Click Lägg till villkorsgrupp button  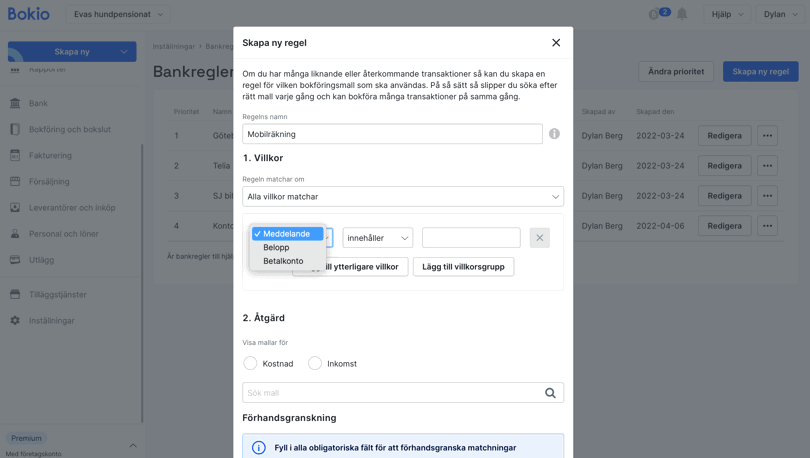(463, 267)
